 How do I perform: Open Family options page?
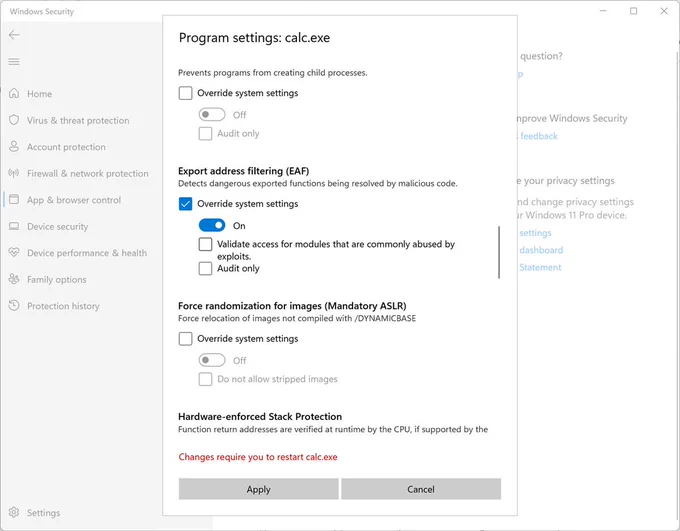click(x=57, y=279)
